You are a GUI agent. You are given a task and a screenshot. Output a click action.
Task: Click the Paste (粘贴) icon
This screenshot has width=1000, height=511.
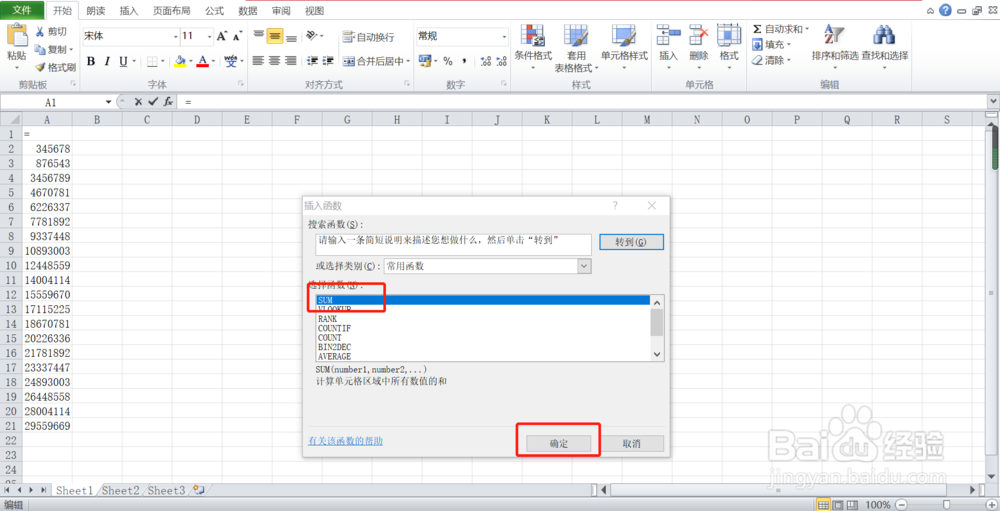tap(17, 35)
